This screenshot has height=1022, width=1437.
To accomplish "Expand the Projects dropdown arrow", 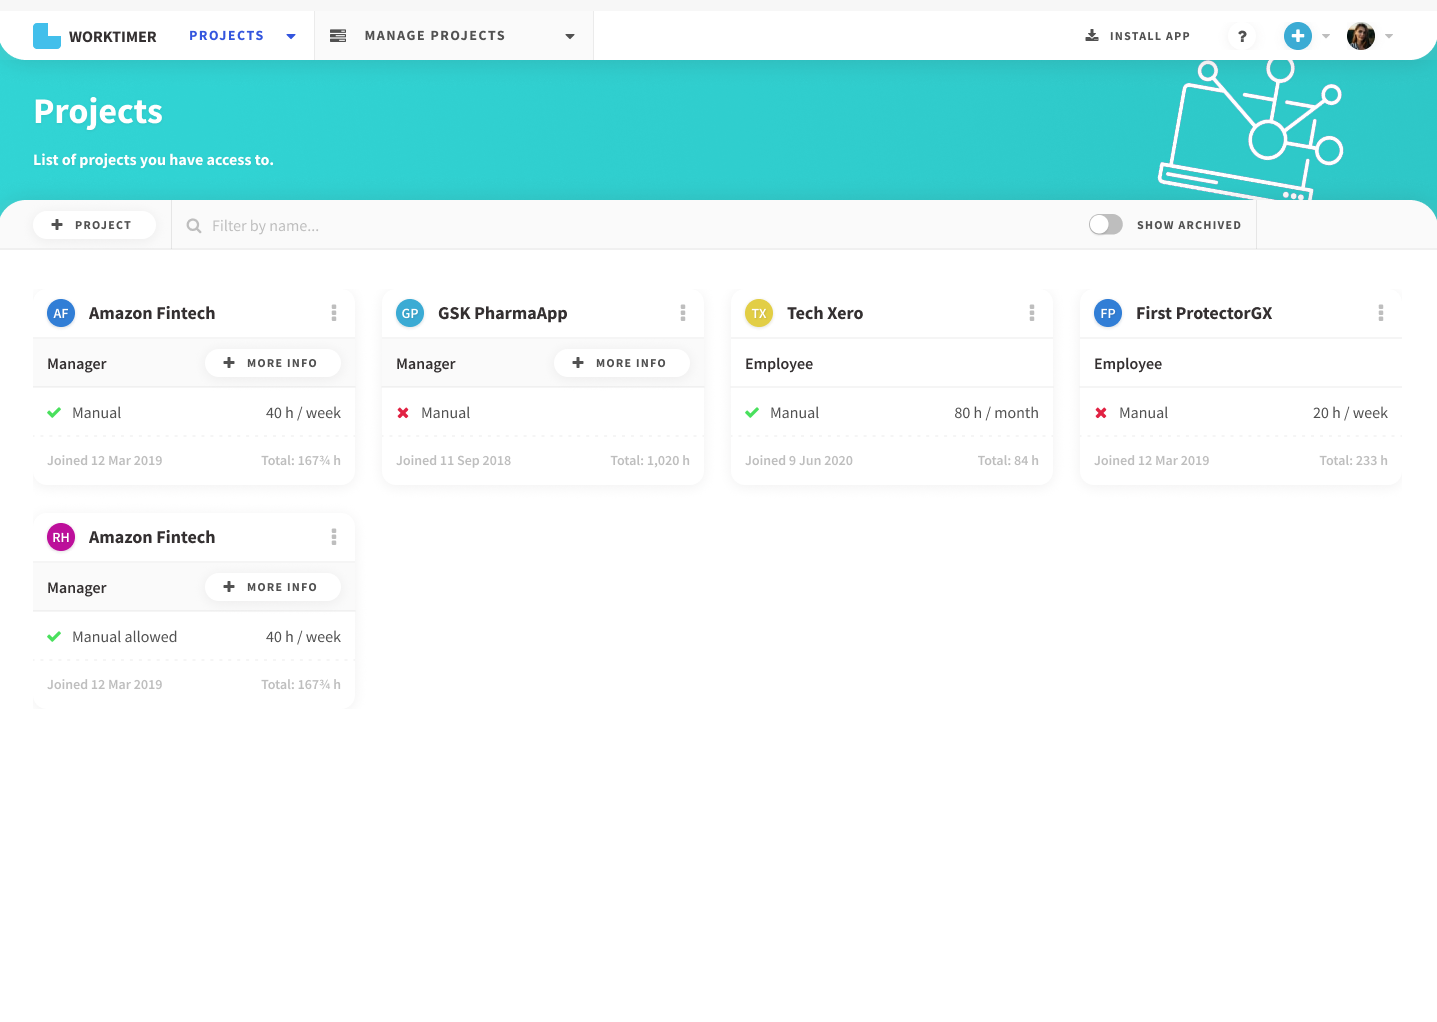I will (291, 36).
